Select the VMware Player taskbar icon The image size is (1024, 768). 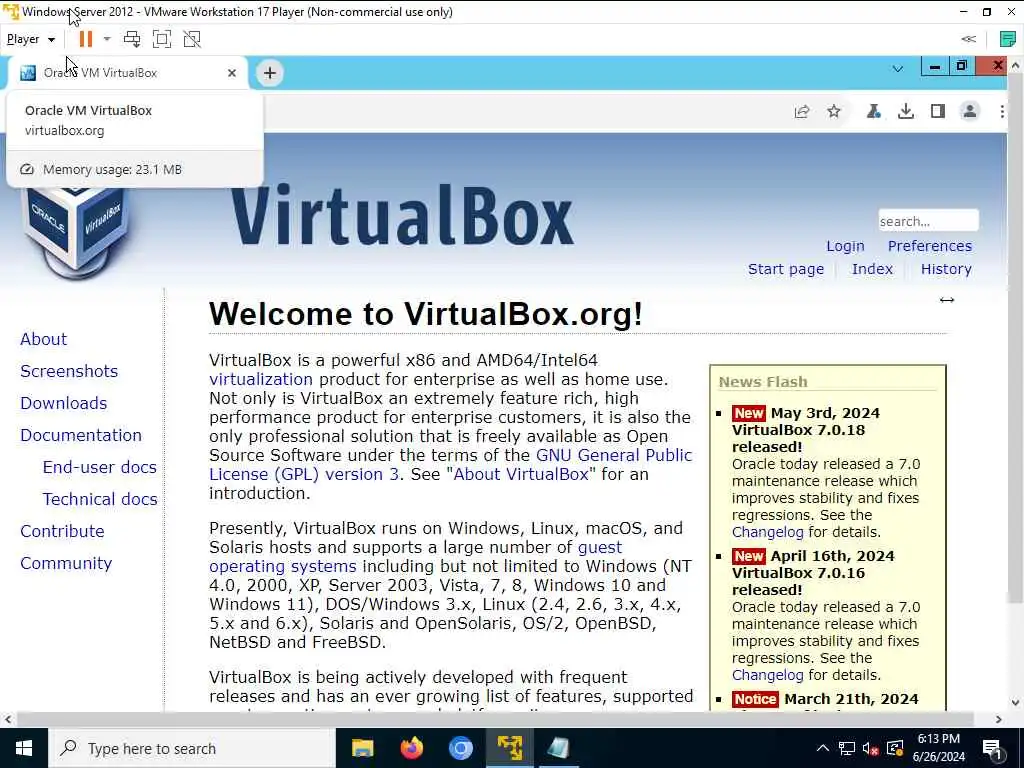(x=509, y=748)
